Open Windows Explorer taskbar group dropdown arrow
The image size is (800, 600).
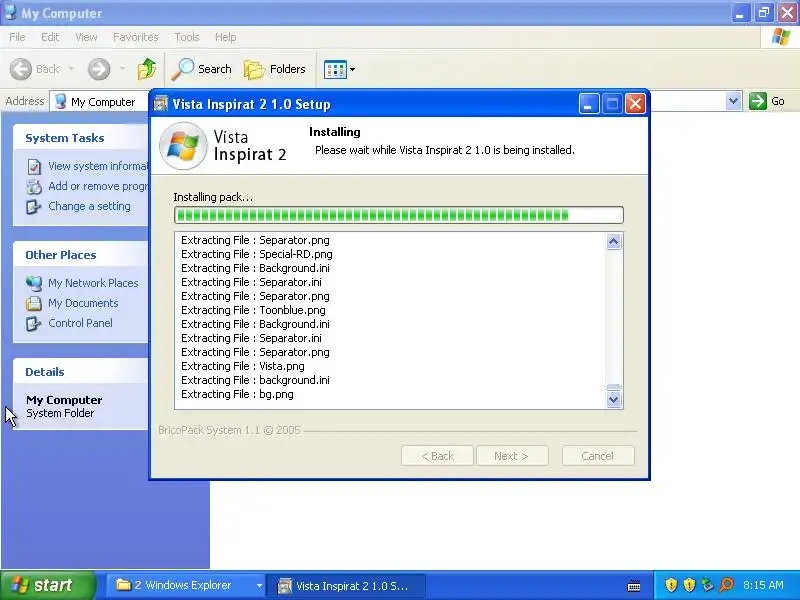(x=259, y=586)
